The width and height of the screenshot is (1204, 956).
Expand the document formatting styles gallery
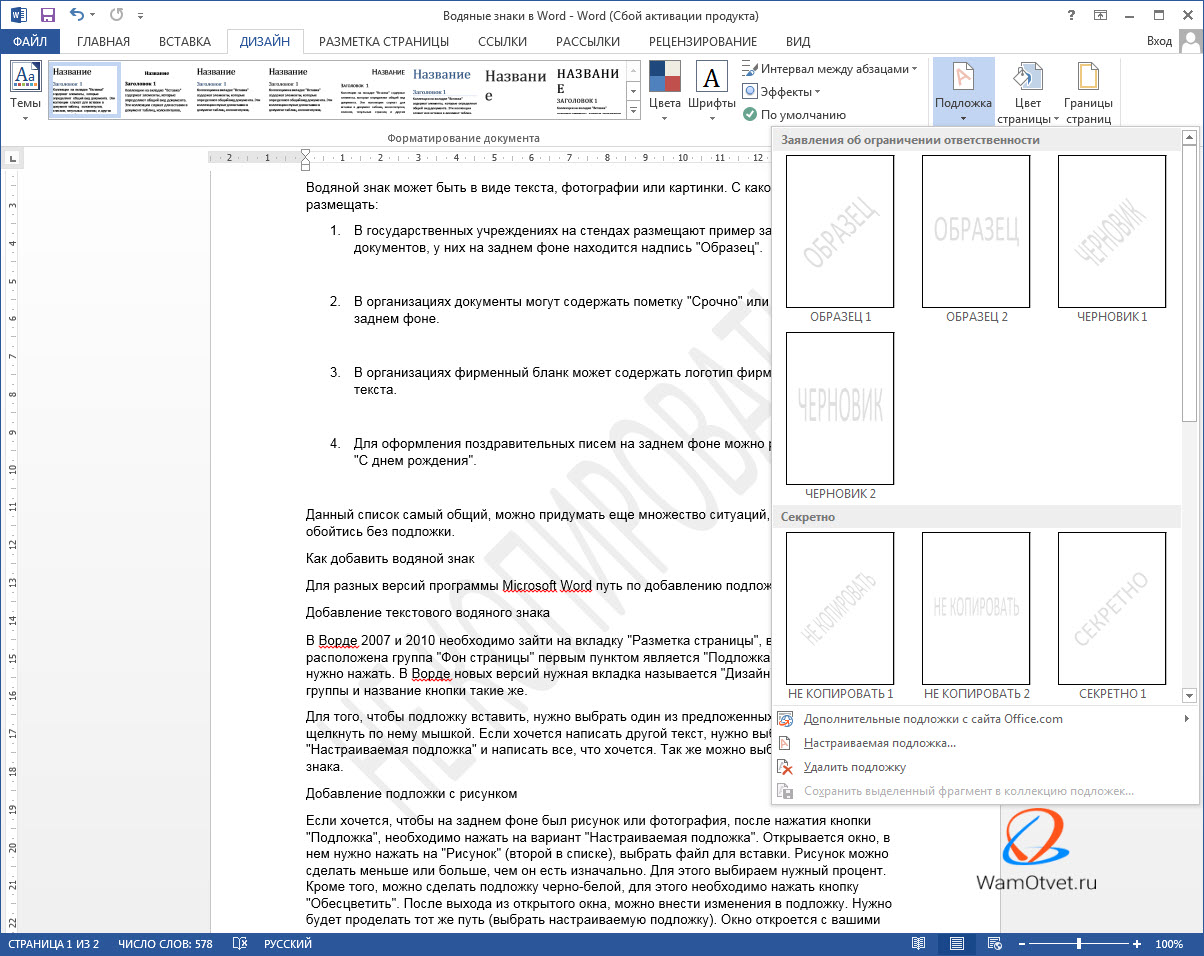631,109
